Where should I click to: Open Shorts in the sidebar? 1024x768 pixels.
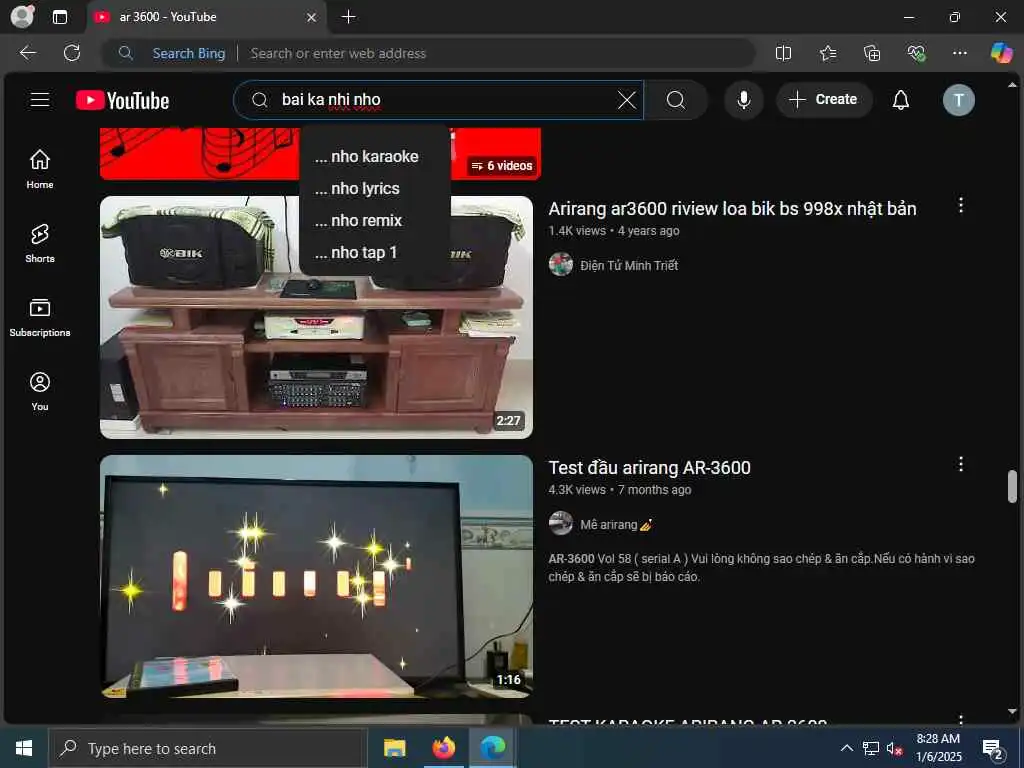(40, 243)
